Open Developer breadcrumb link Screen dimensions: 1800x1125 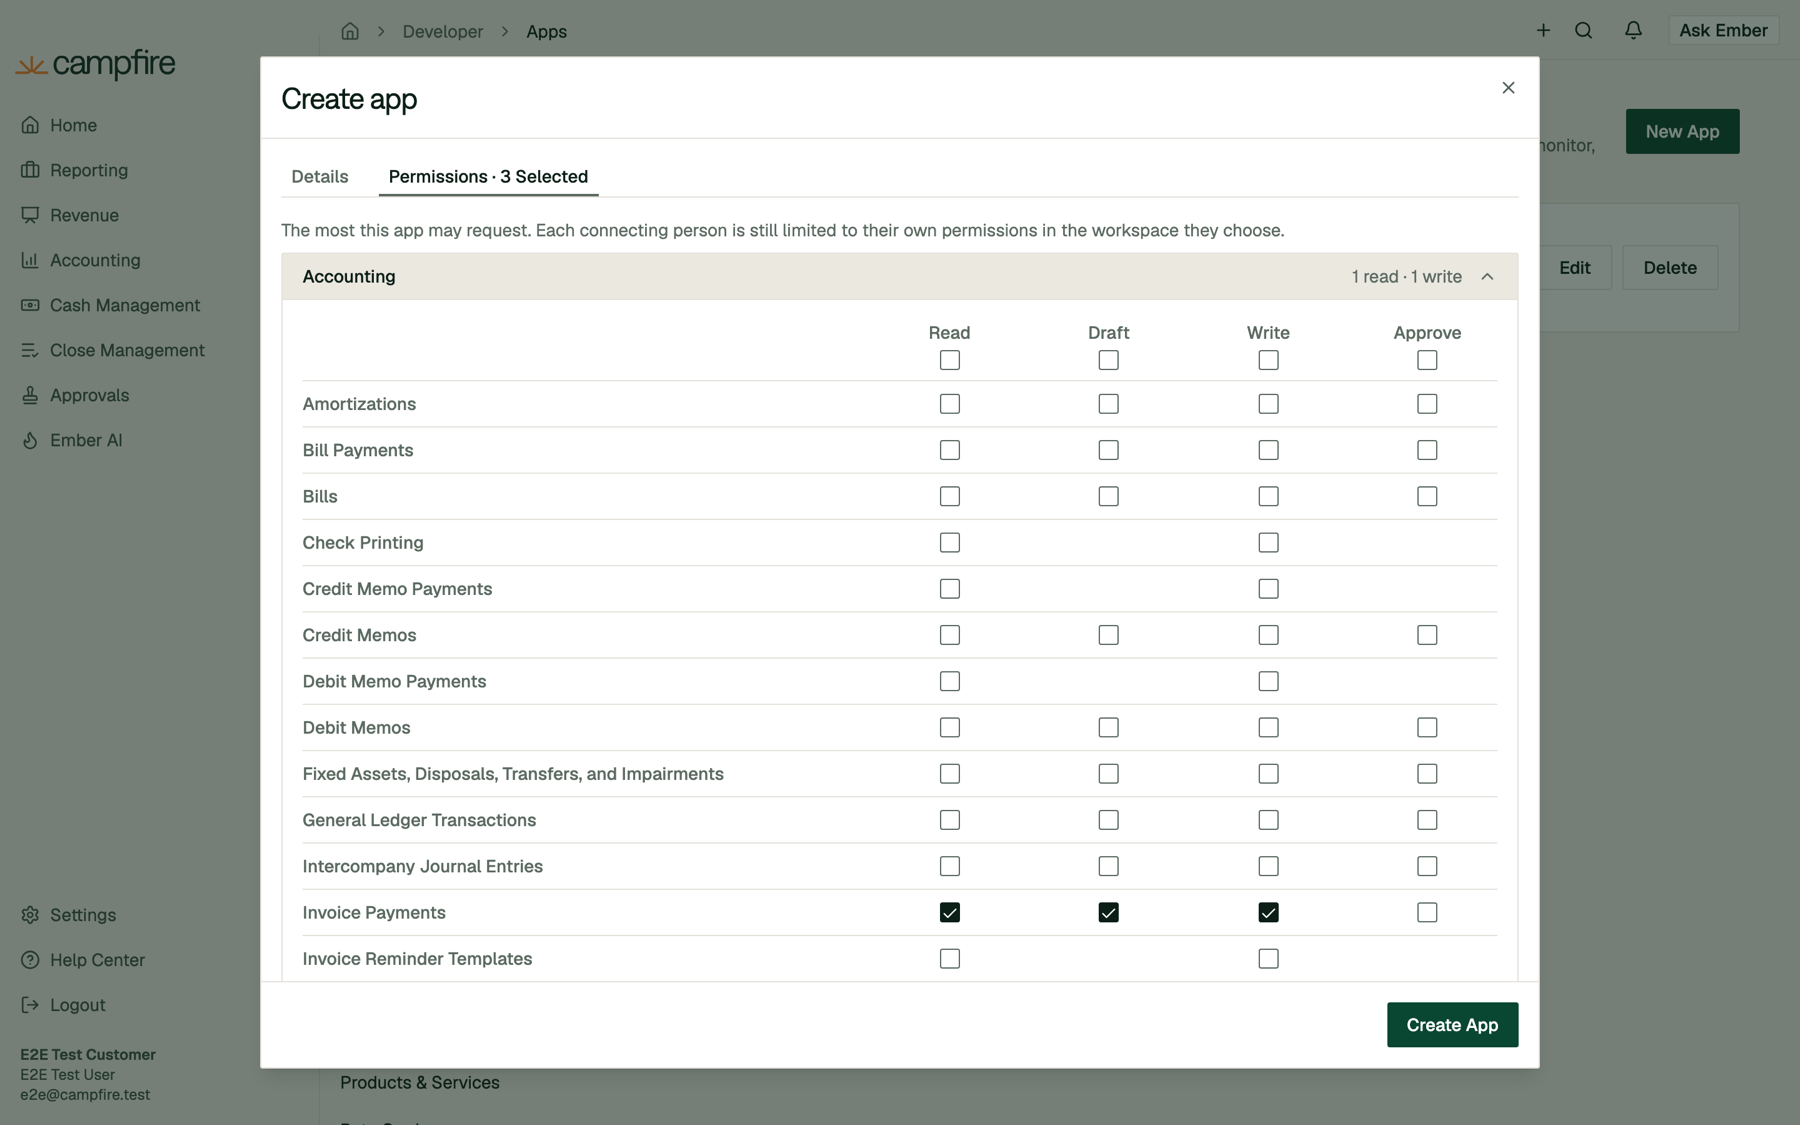443,31
